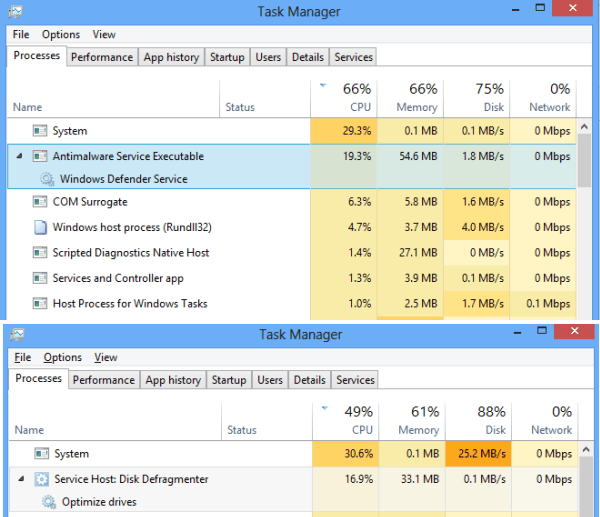The height and width of the screenshot is (517, 600).
Task: Sort by Network column in top Task Manager
Action: [543, 99]
